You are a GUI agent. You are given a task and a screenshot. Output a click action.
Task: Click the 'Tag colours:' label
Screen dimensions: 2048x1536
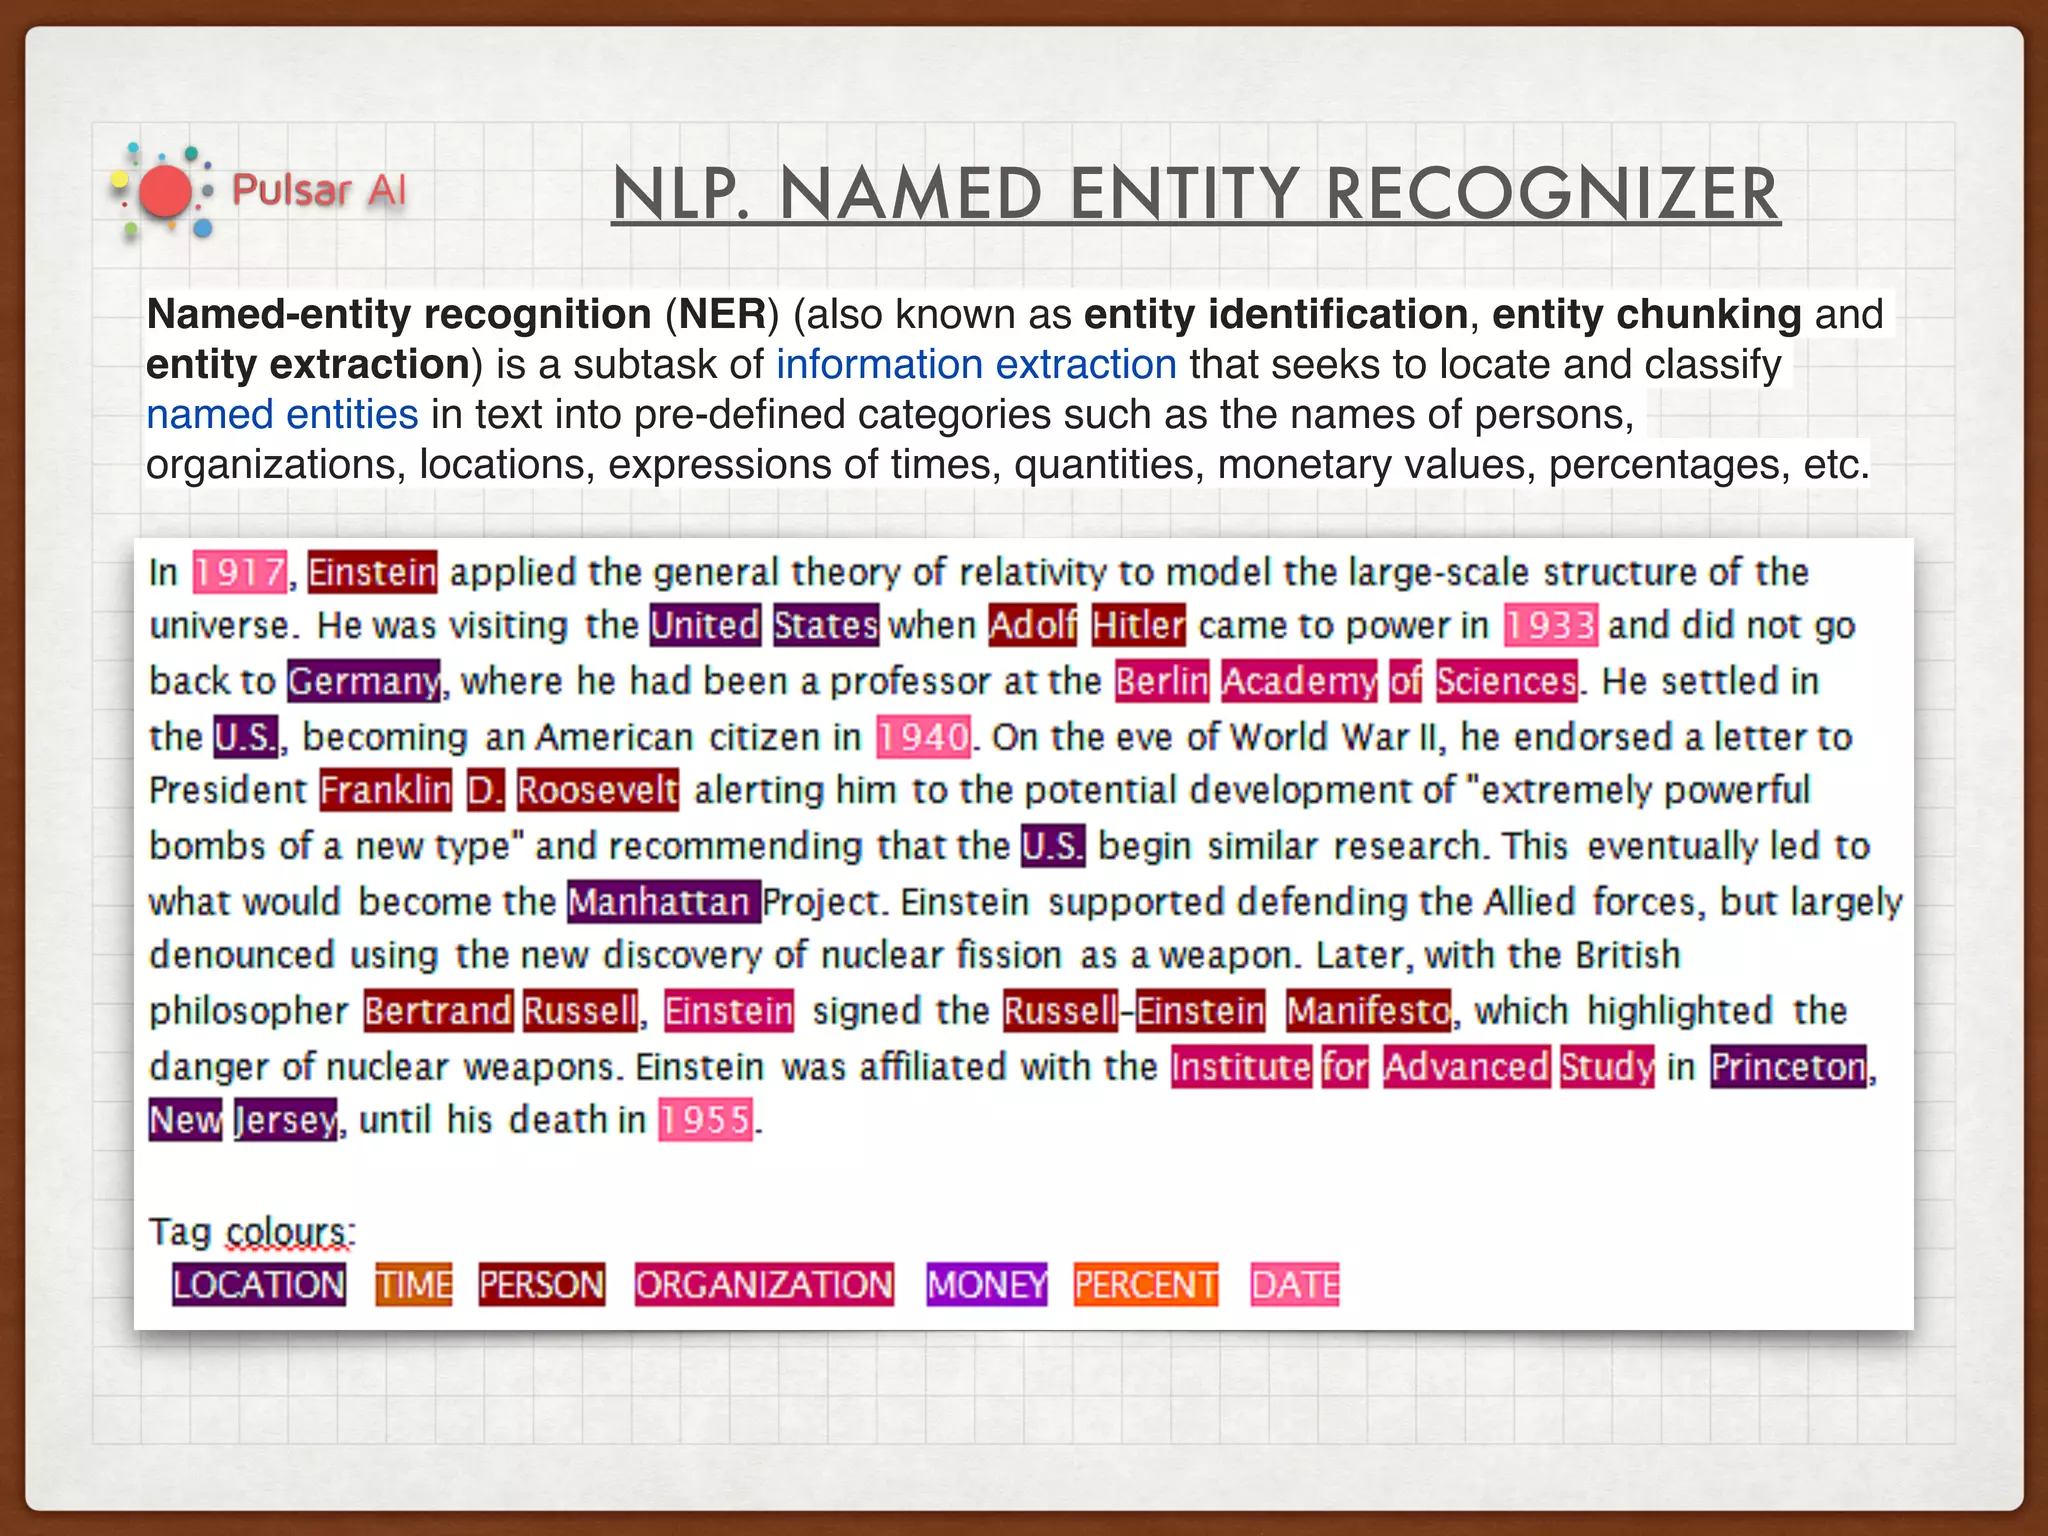click(x=252, y=1232)
